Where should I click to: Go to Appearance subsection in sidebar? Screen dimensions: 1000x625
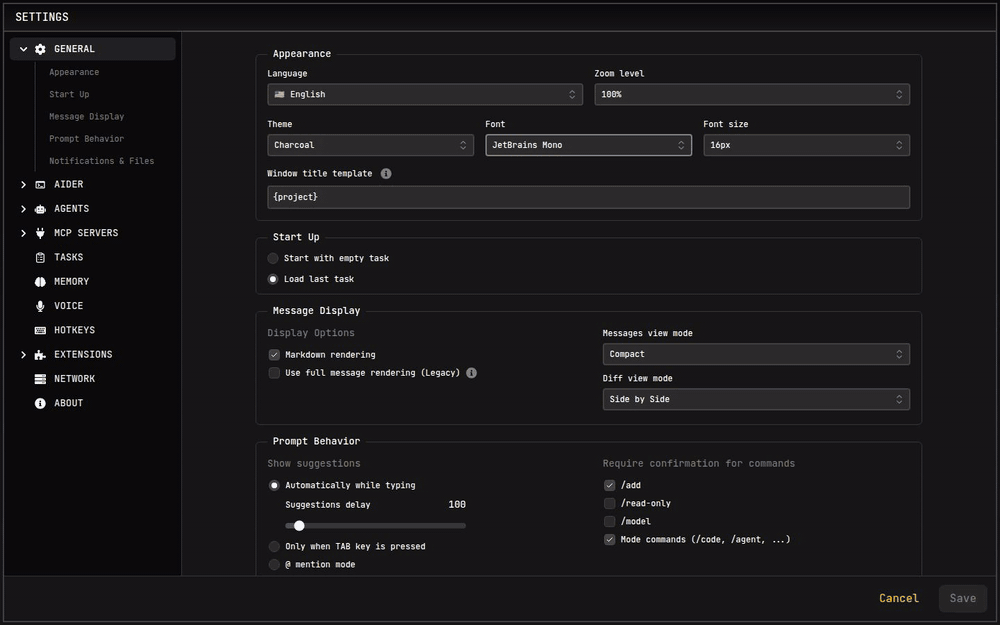[x=74, y=72]
